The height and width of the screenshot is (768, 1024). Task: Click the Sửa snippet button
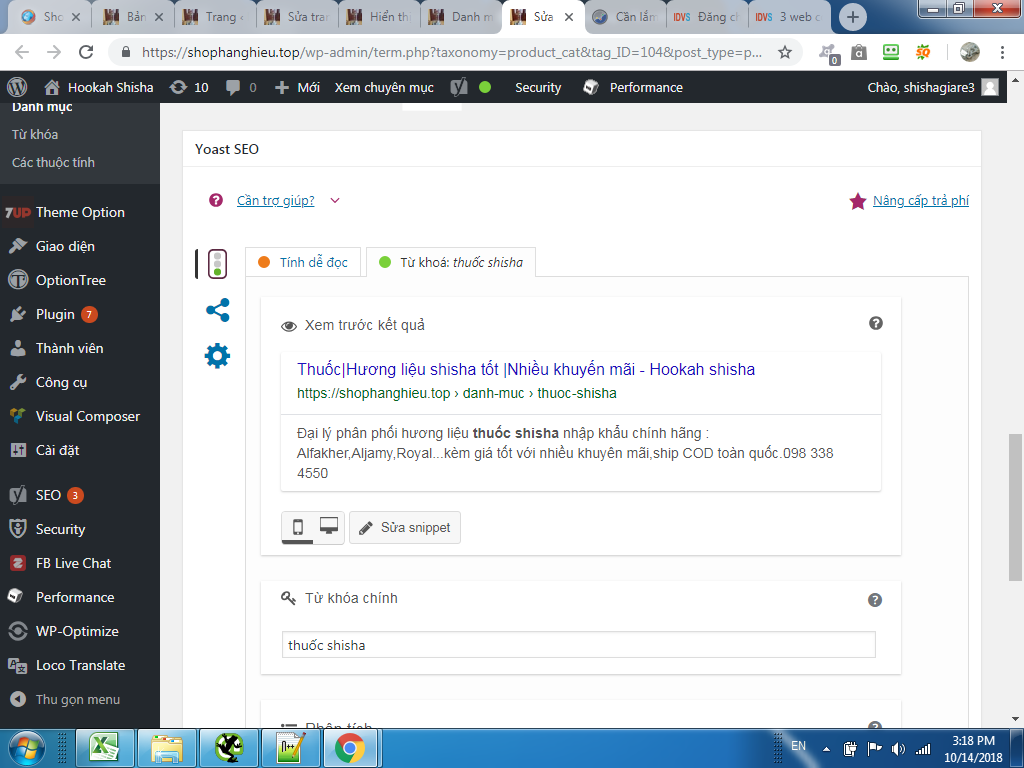pos(405,528)
